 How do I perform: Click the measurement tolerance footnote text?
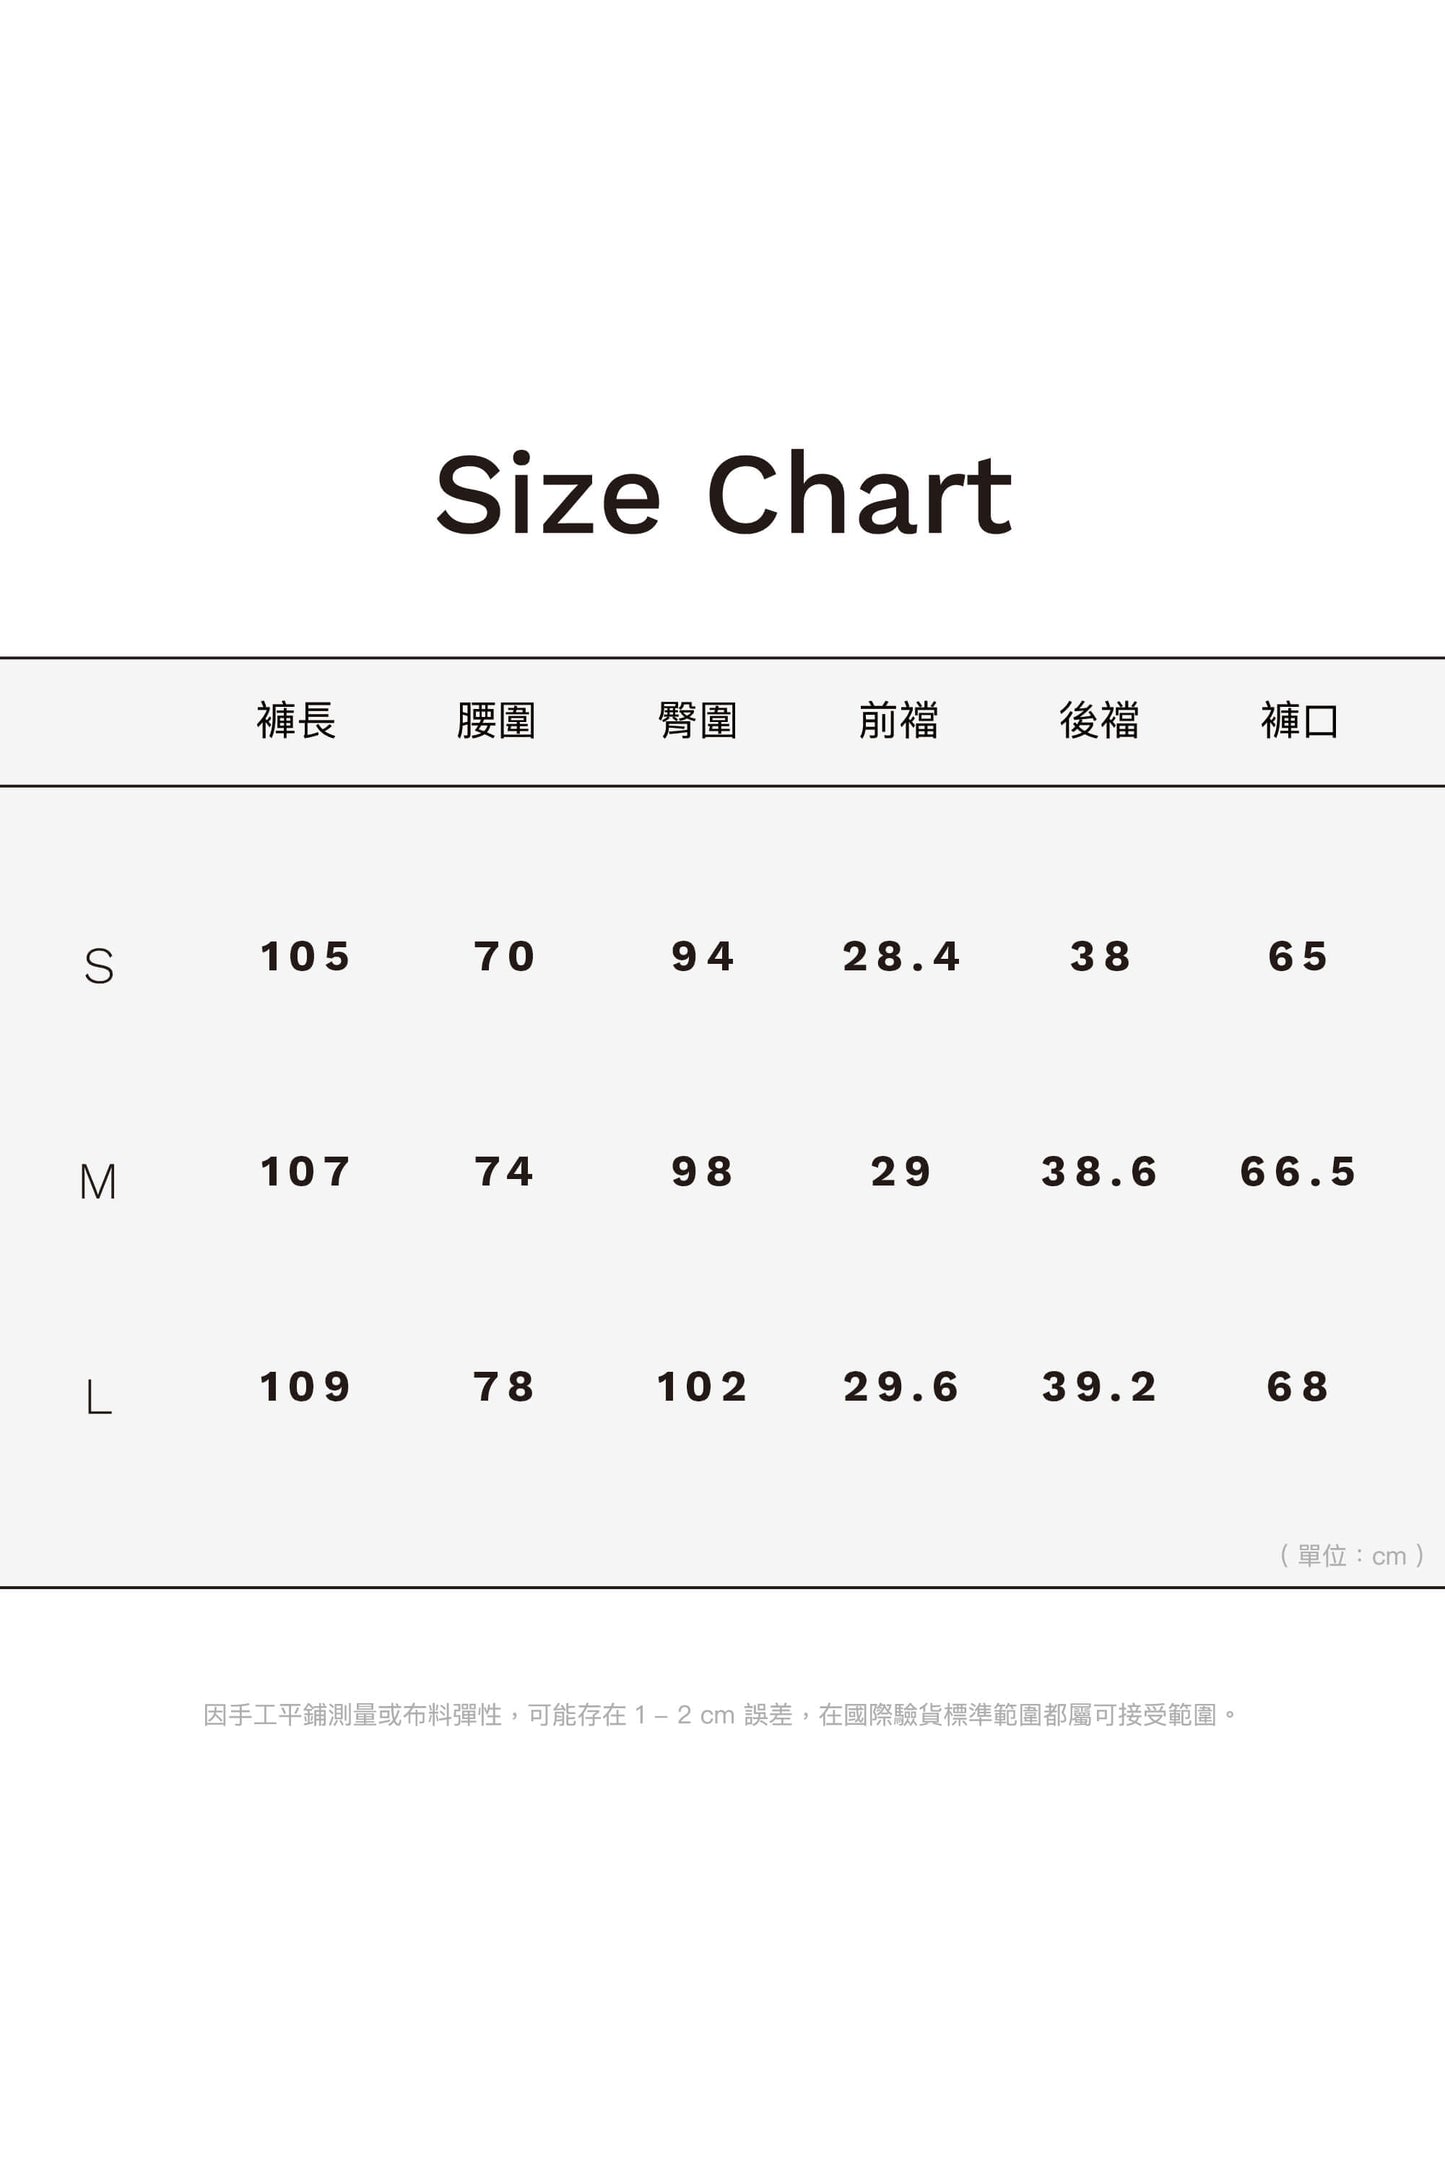721,1715
